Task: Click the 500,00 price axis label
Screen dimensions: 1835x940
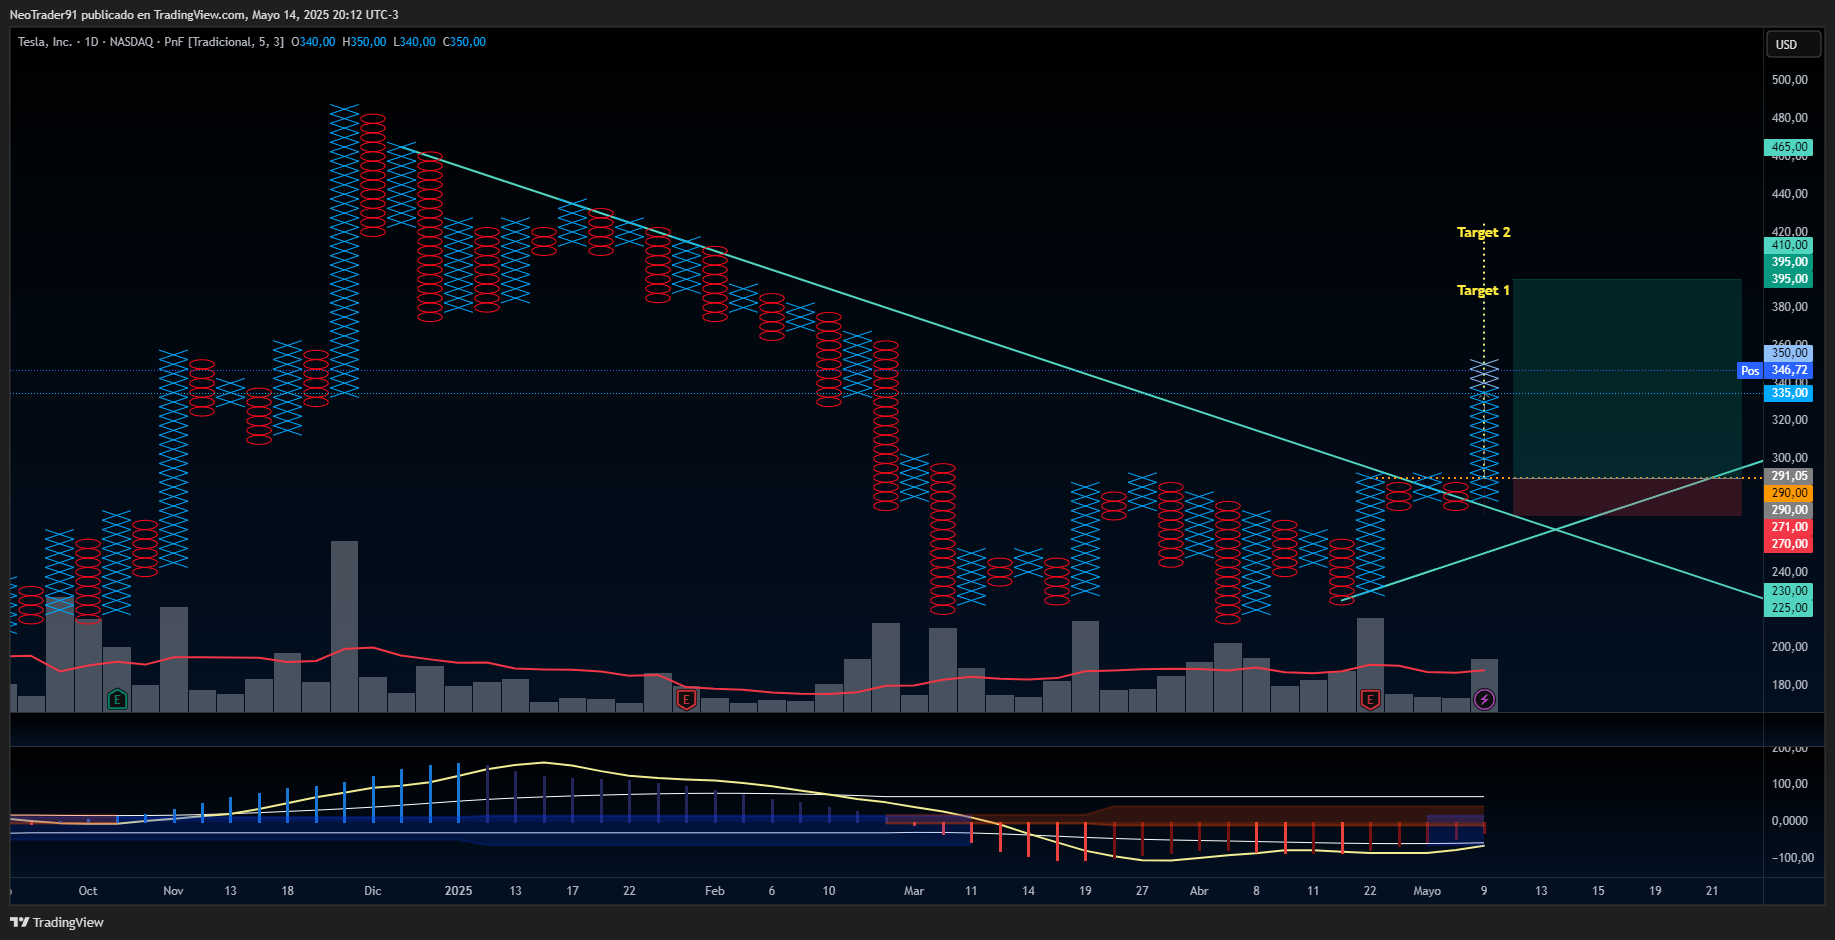Action: 1789,80
